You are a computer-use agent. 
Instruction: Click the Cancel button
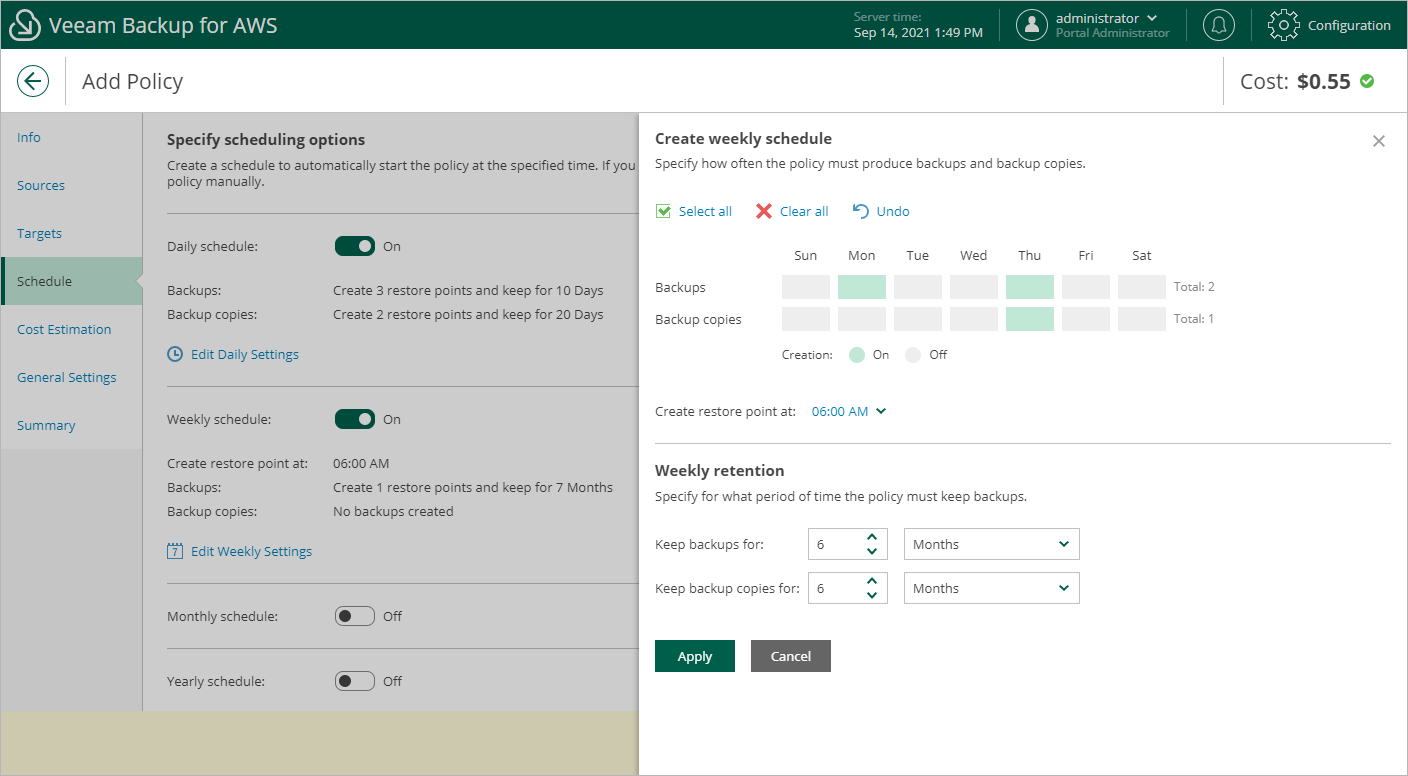791,656
